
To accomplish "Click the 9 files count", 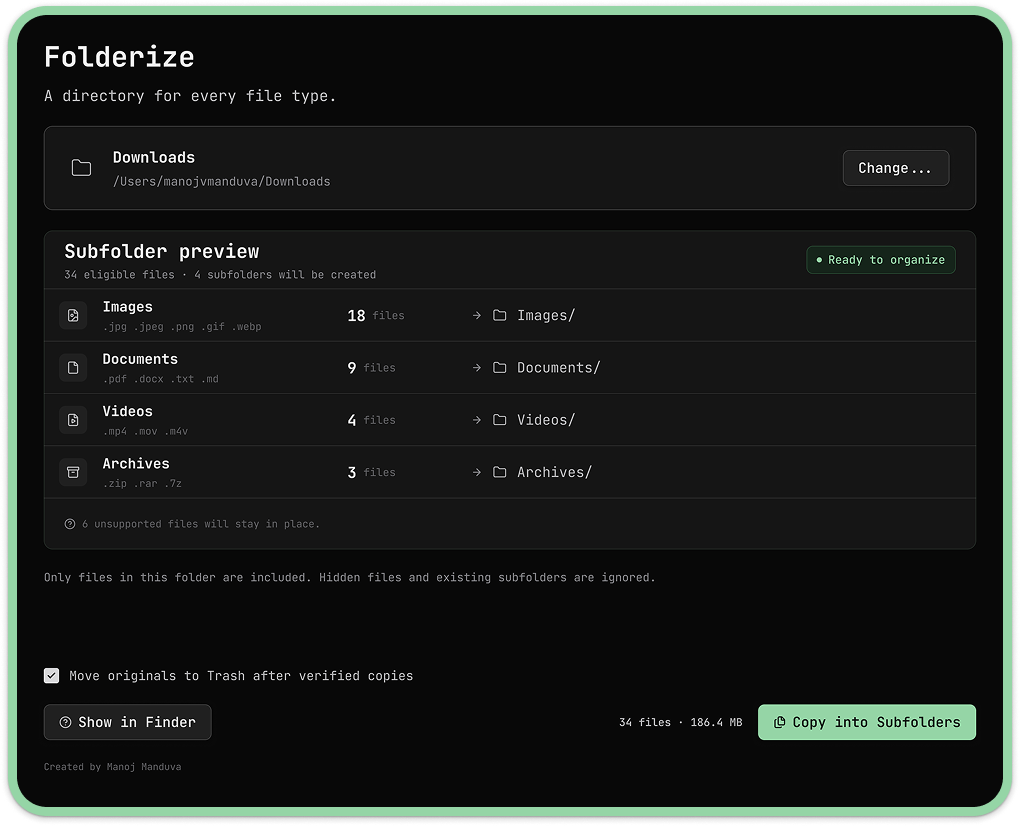I will [371, 367].
